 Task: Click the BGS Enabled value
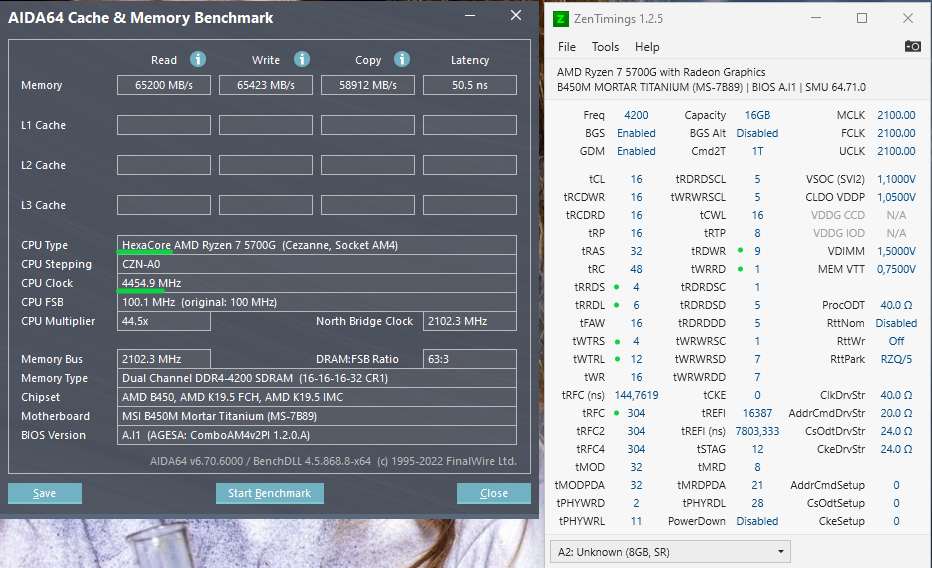pos(636,133)
